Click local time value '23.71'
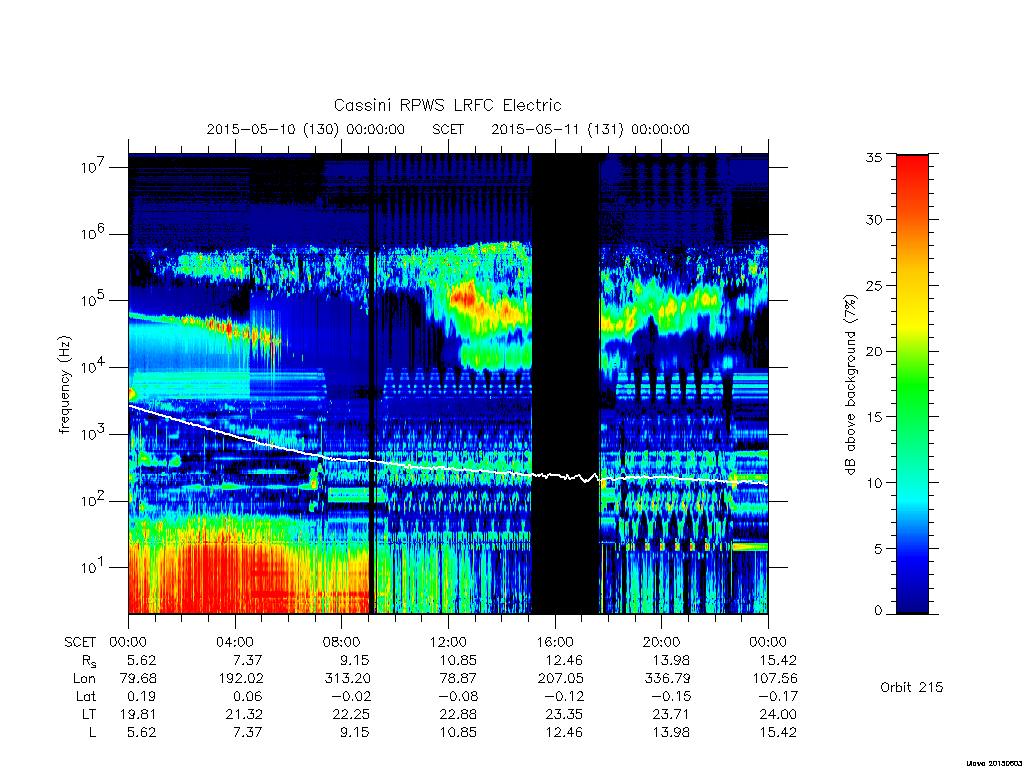 click(x=671, y=714)
